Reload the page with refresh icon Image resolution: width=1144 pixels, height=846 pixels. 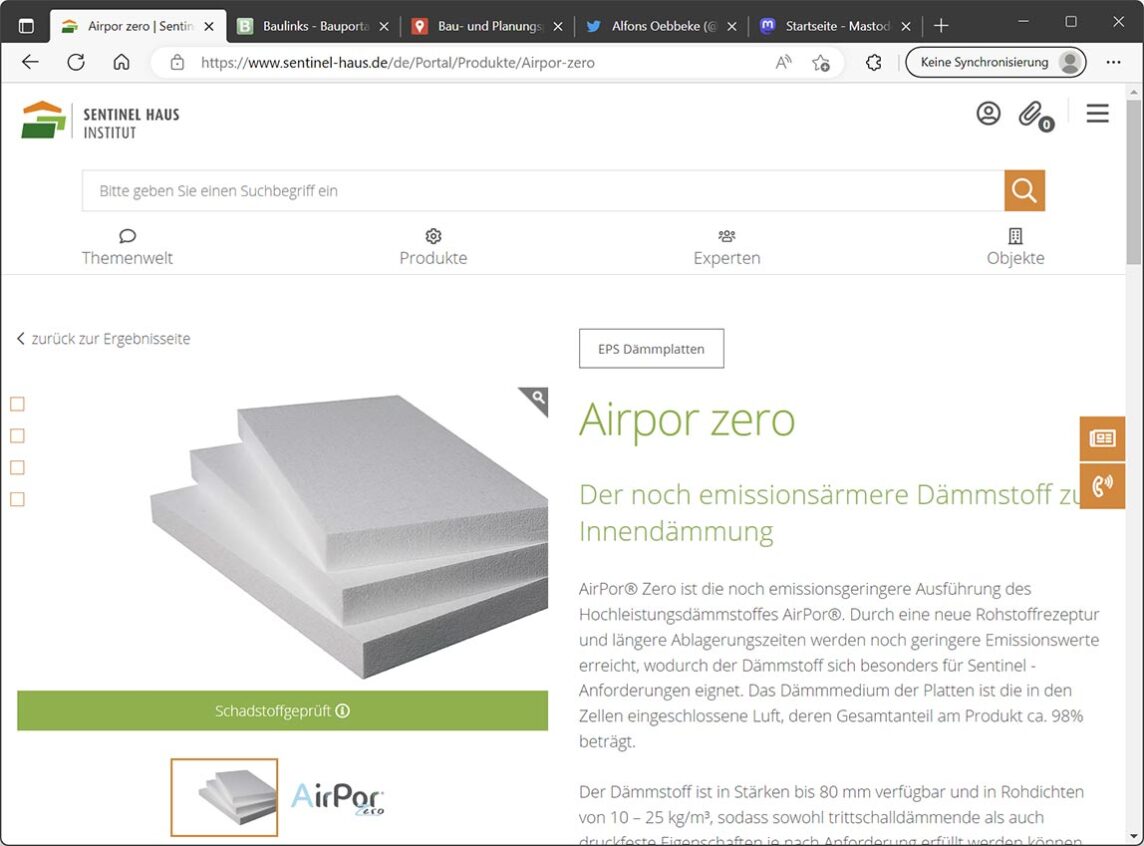pos(76,62)
